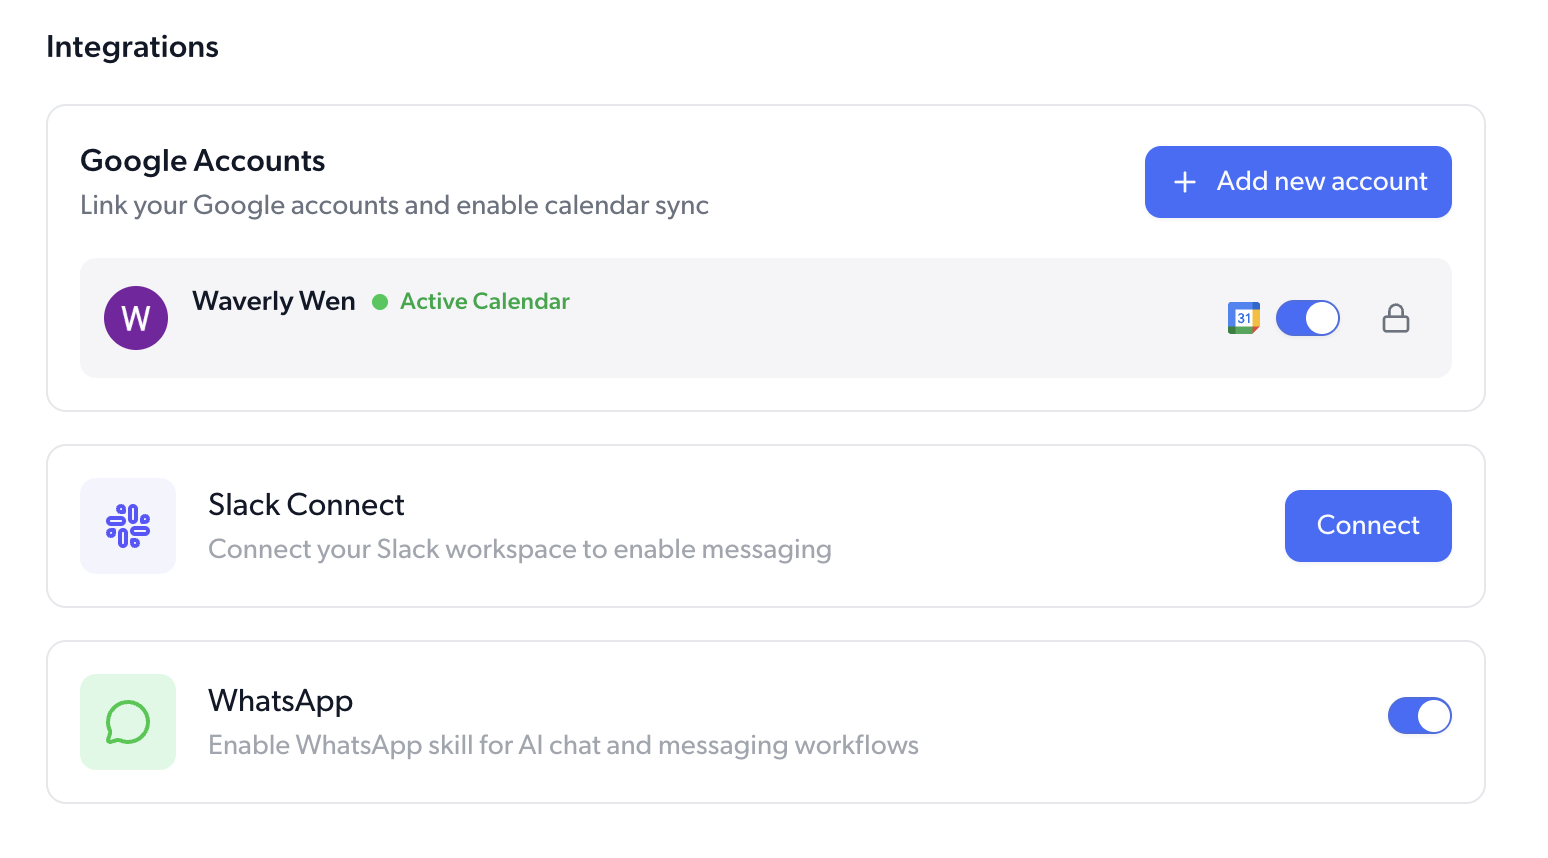Click the Waverly Wen account name
1548x858 pixels.
coord(274,301)
